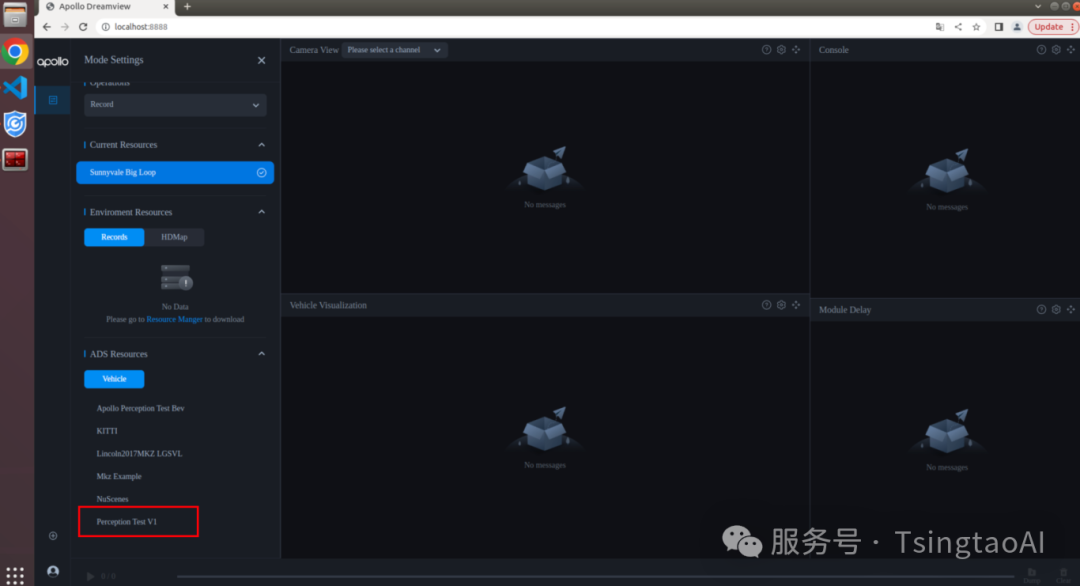
Task: Choose the Mkz Example vehicle
Action: click(118, 477)
